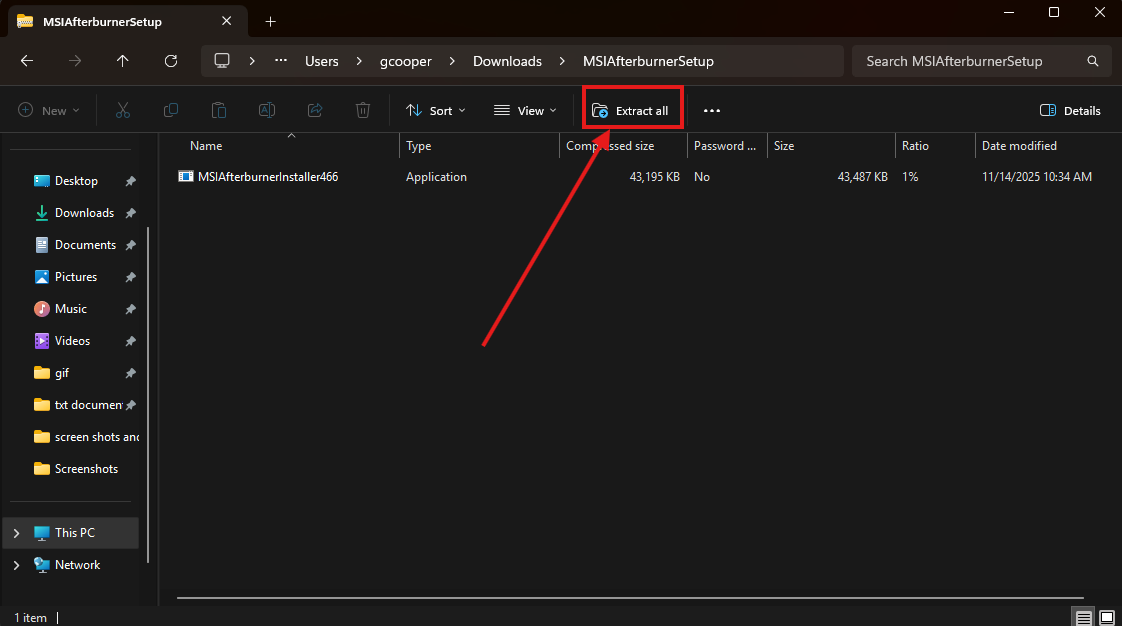Click the search magnifier icon

(x=1093, y=61)
